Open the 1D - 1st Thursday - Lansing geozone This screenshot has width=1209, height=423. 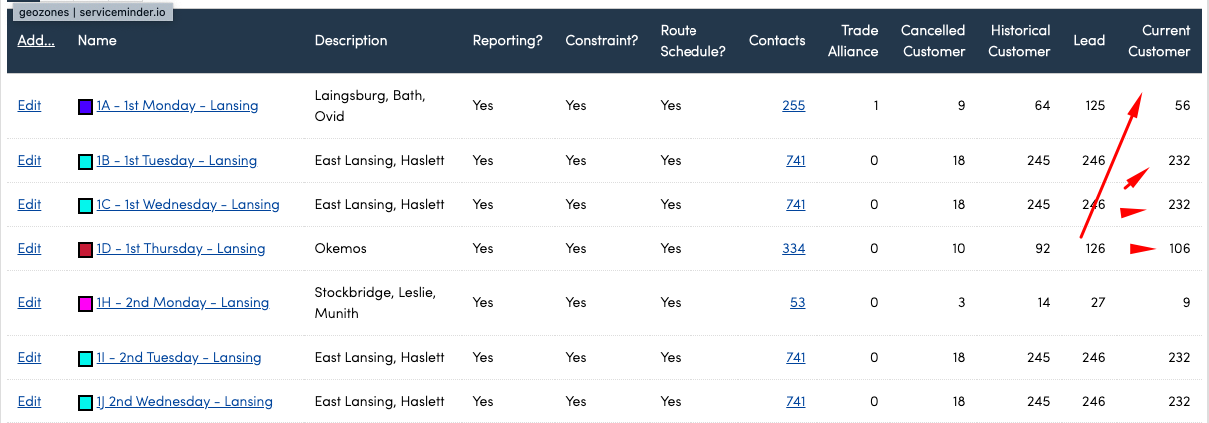tap(180, 249)
